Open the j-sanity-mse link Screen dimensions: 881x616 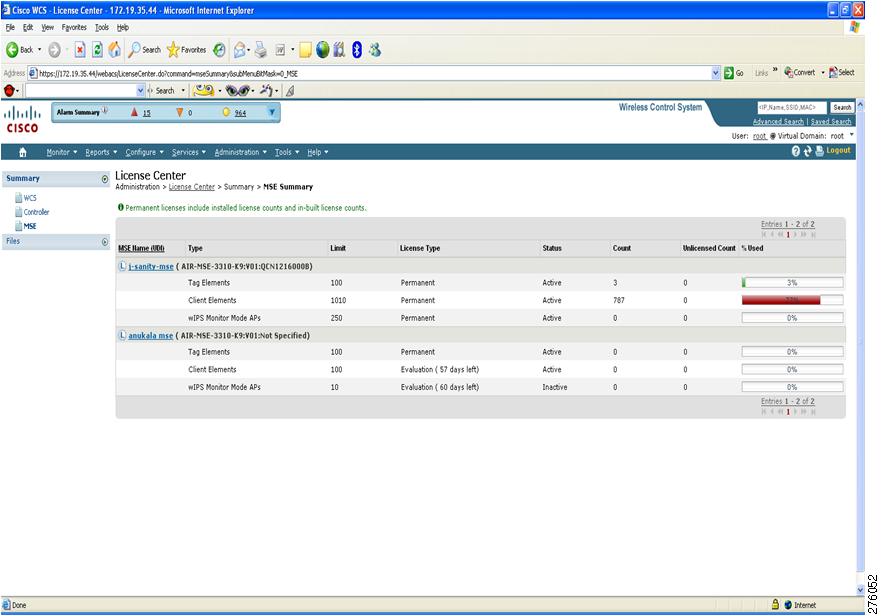point(151,266)
